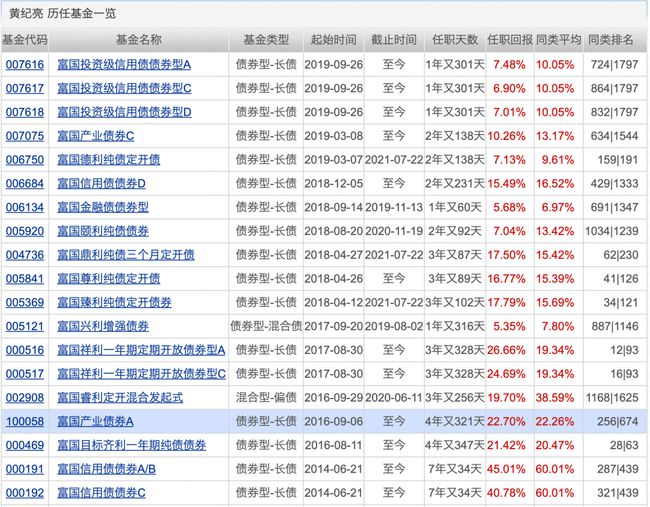
Task: Open fund 富国睿利定开混合发起式
Action: coord(120,398)
